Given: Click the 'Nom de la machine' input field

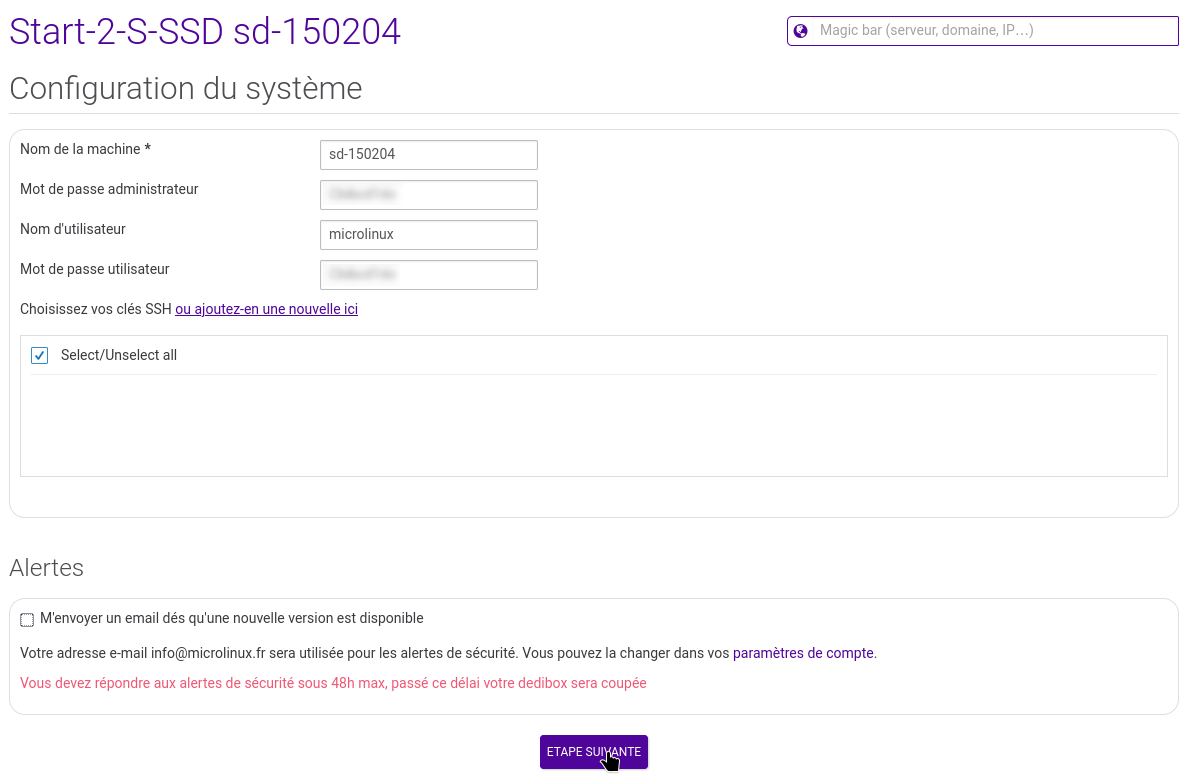Looking at the screenshot, I should pyautogui.click(x=428, y=155).
